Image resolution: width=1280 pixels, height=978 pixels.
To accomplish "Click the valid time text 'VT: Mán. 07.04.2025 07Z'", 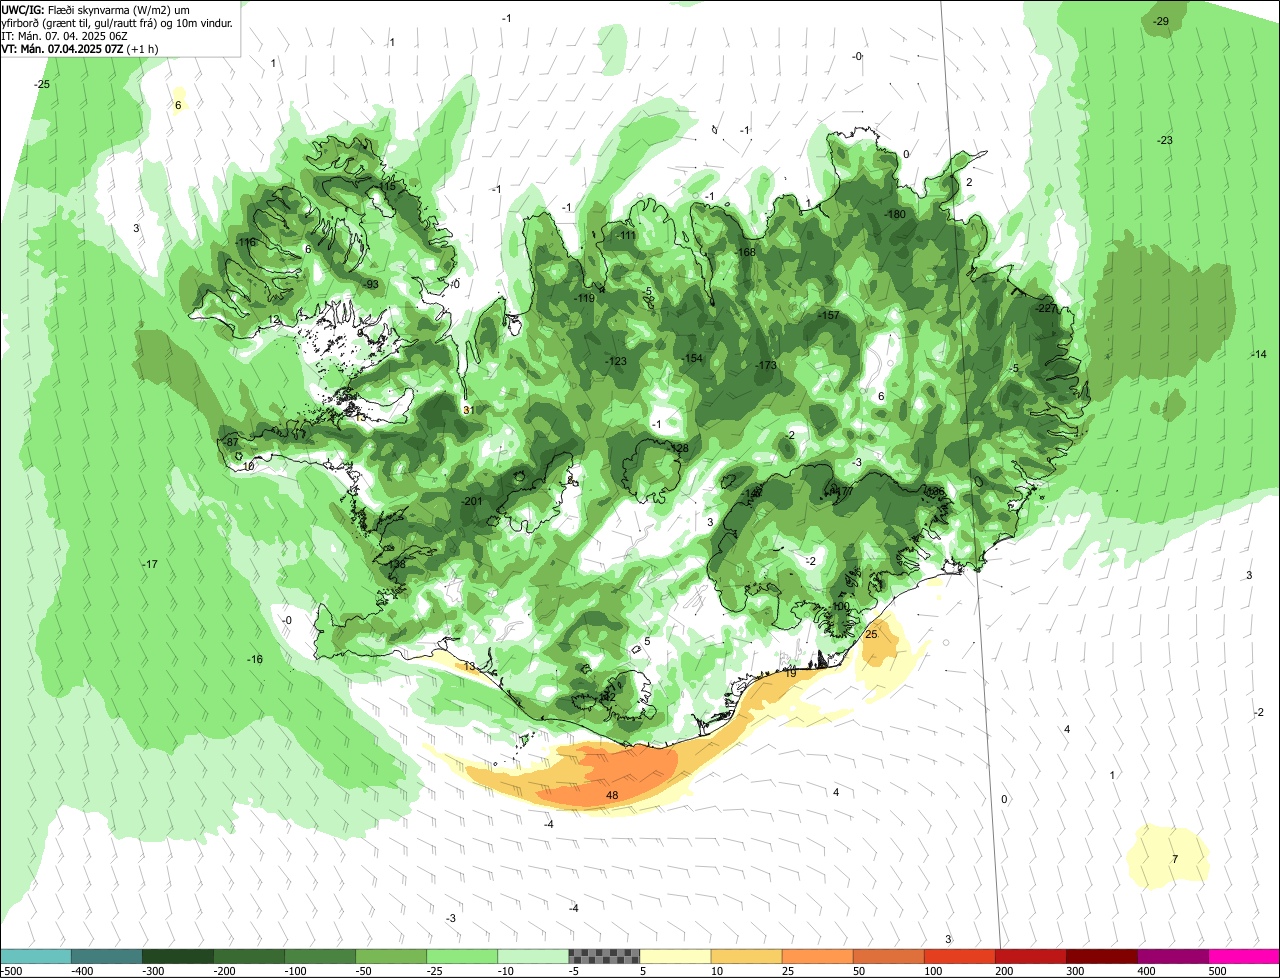I will coord(62,48).
